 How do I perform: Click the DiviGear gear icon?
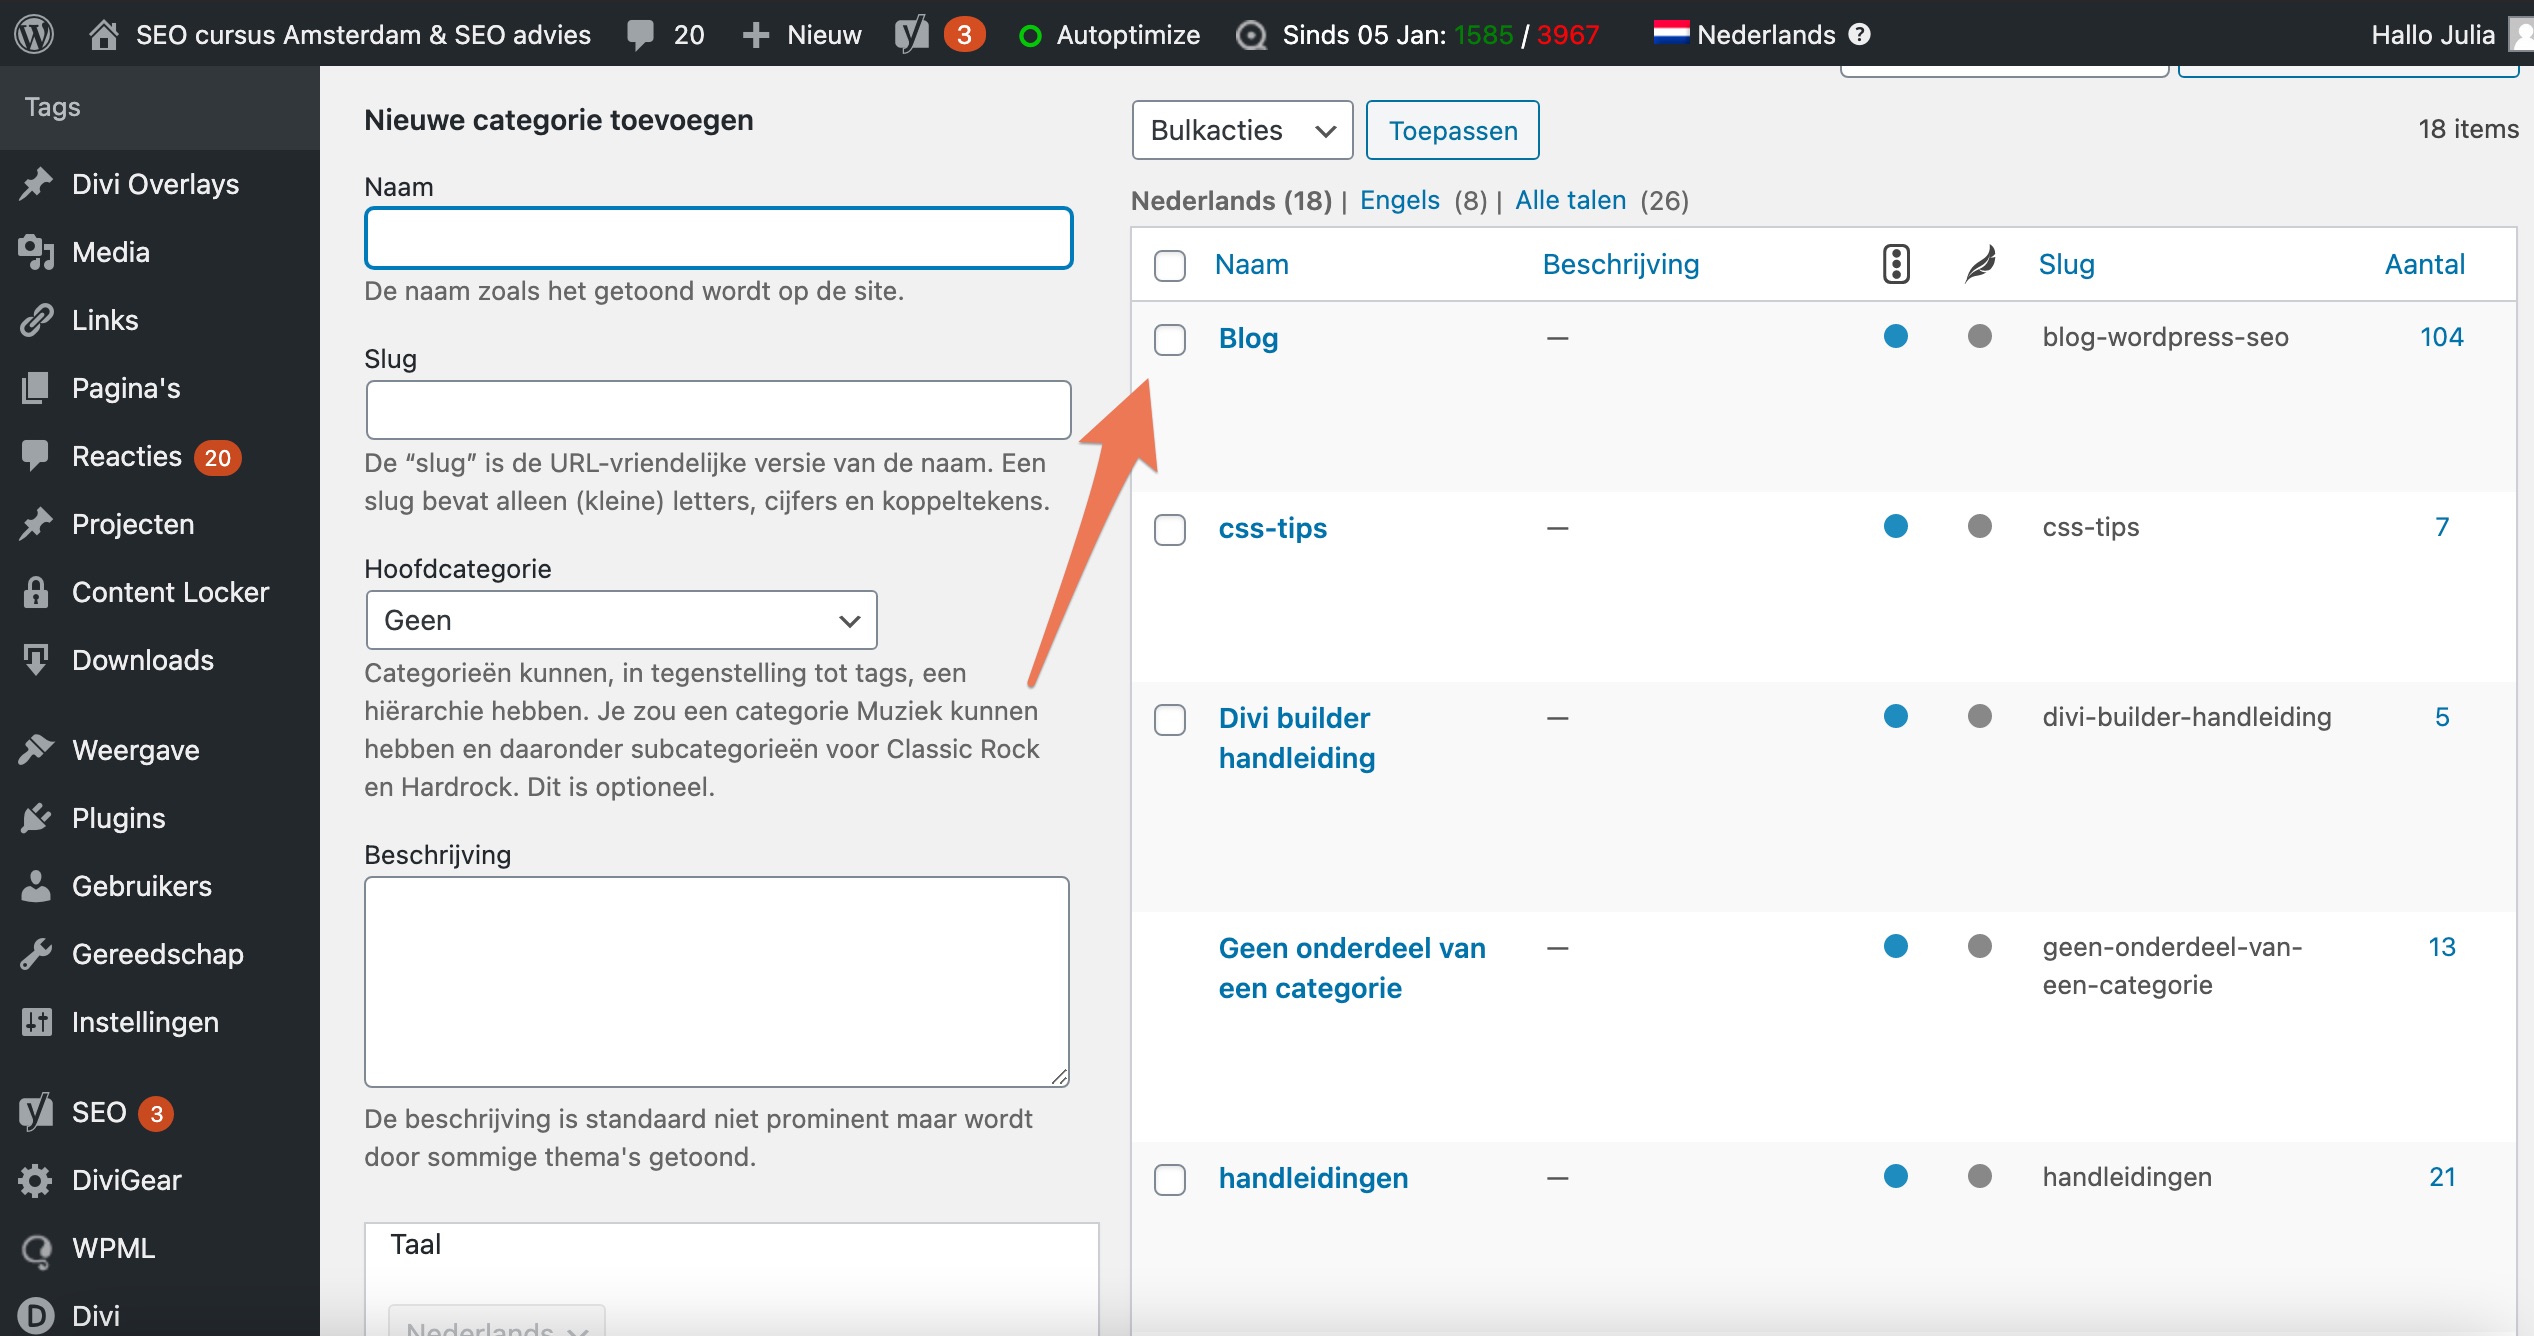point(36,1180)
